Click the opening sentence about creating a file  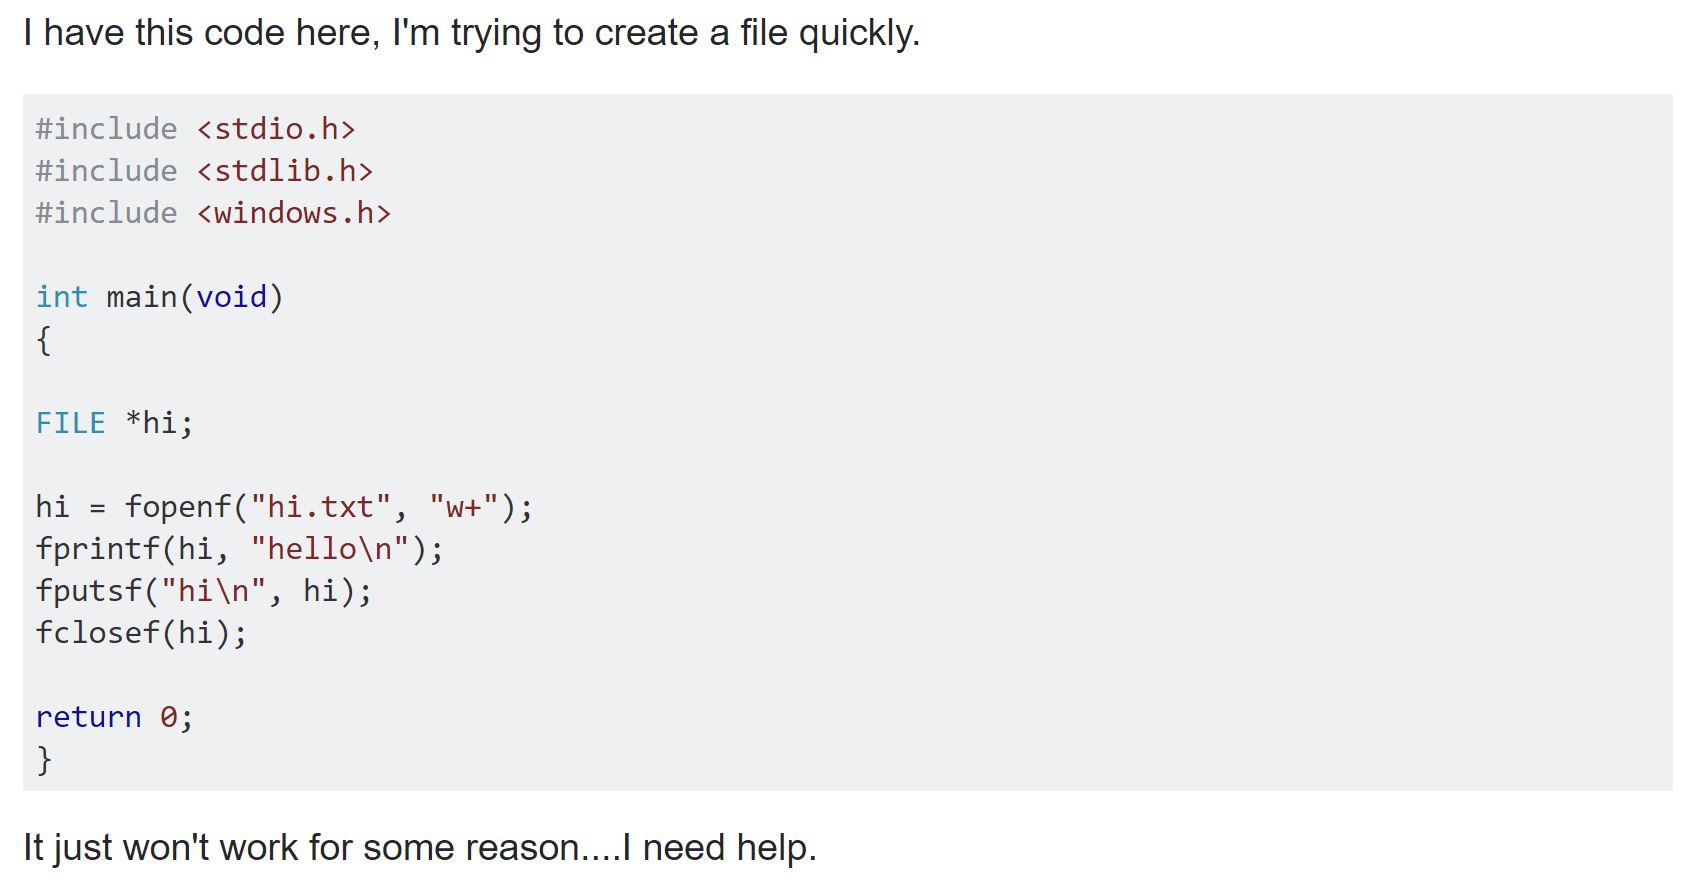point(471,33)
